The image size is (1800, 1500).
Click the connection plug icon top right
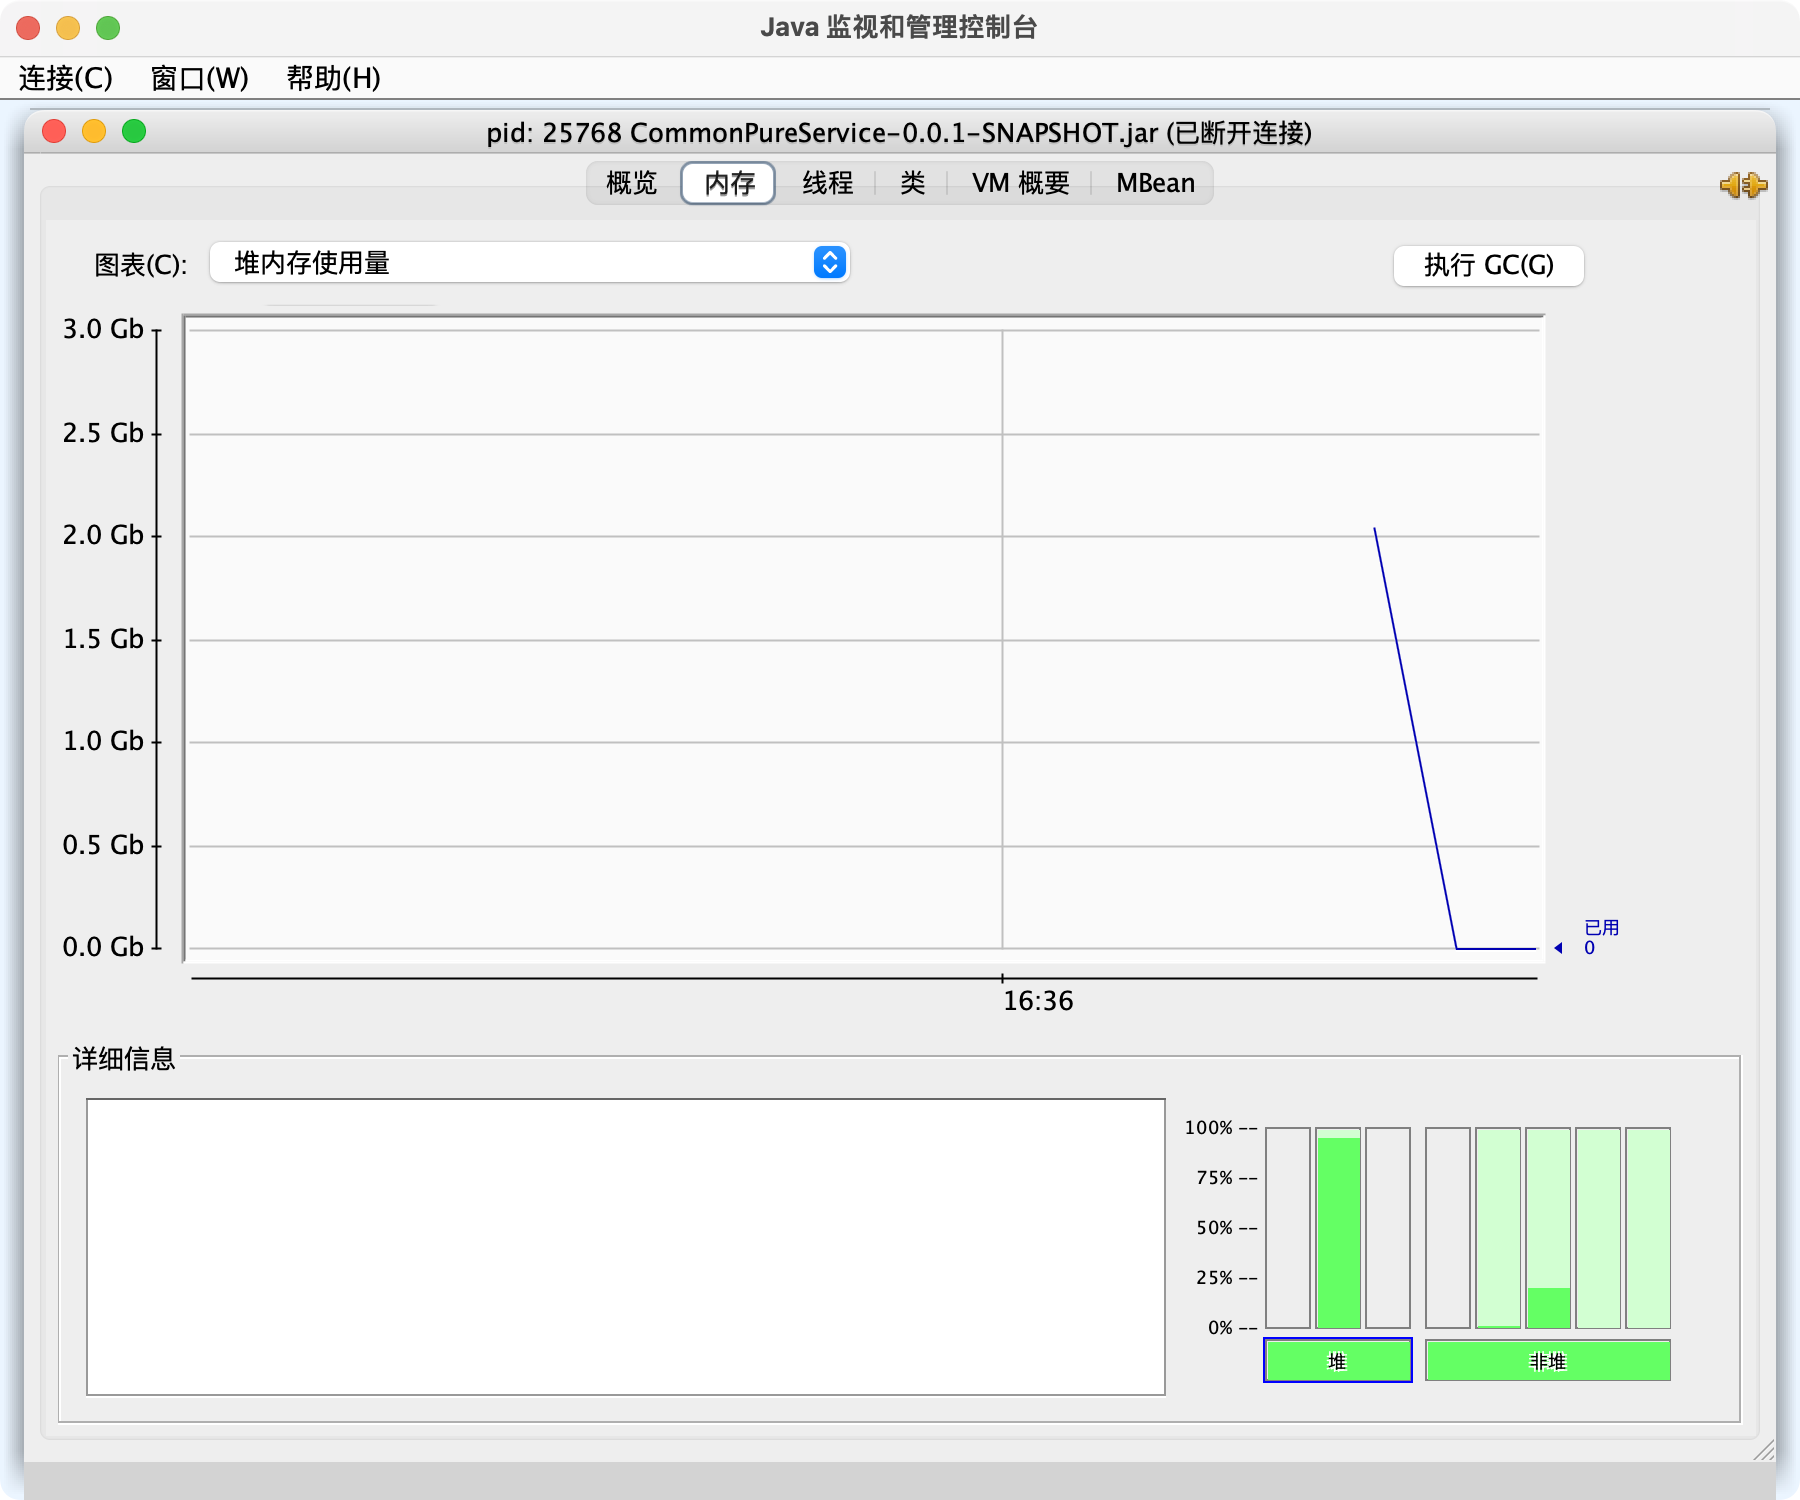point(1745,185)
